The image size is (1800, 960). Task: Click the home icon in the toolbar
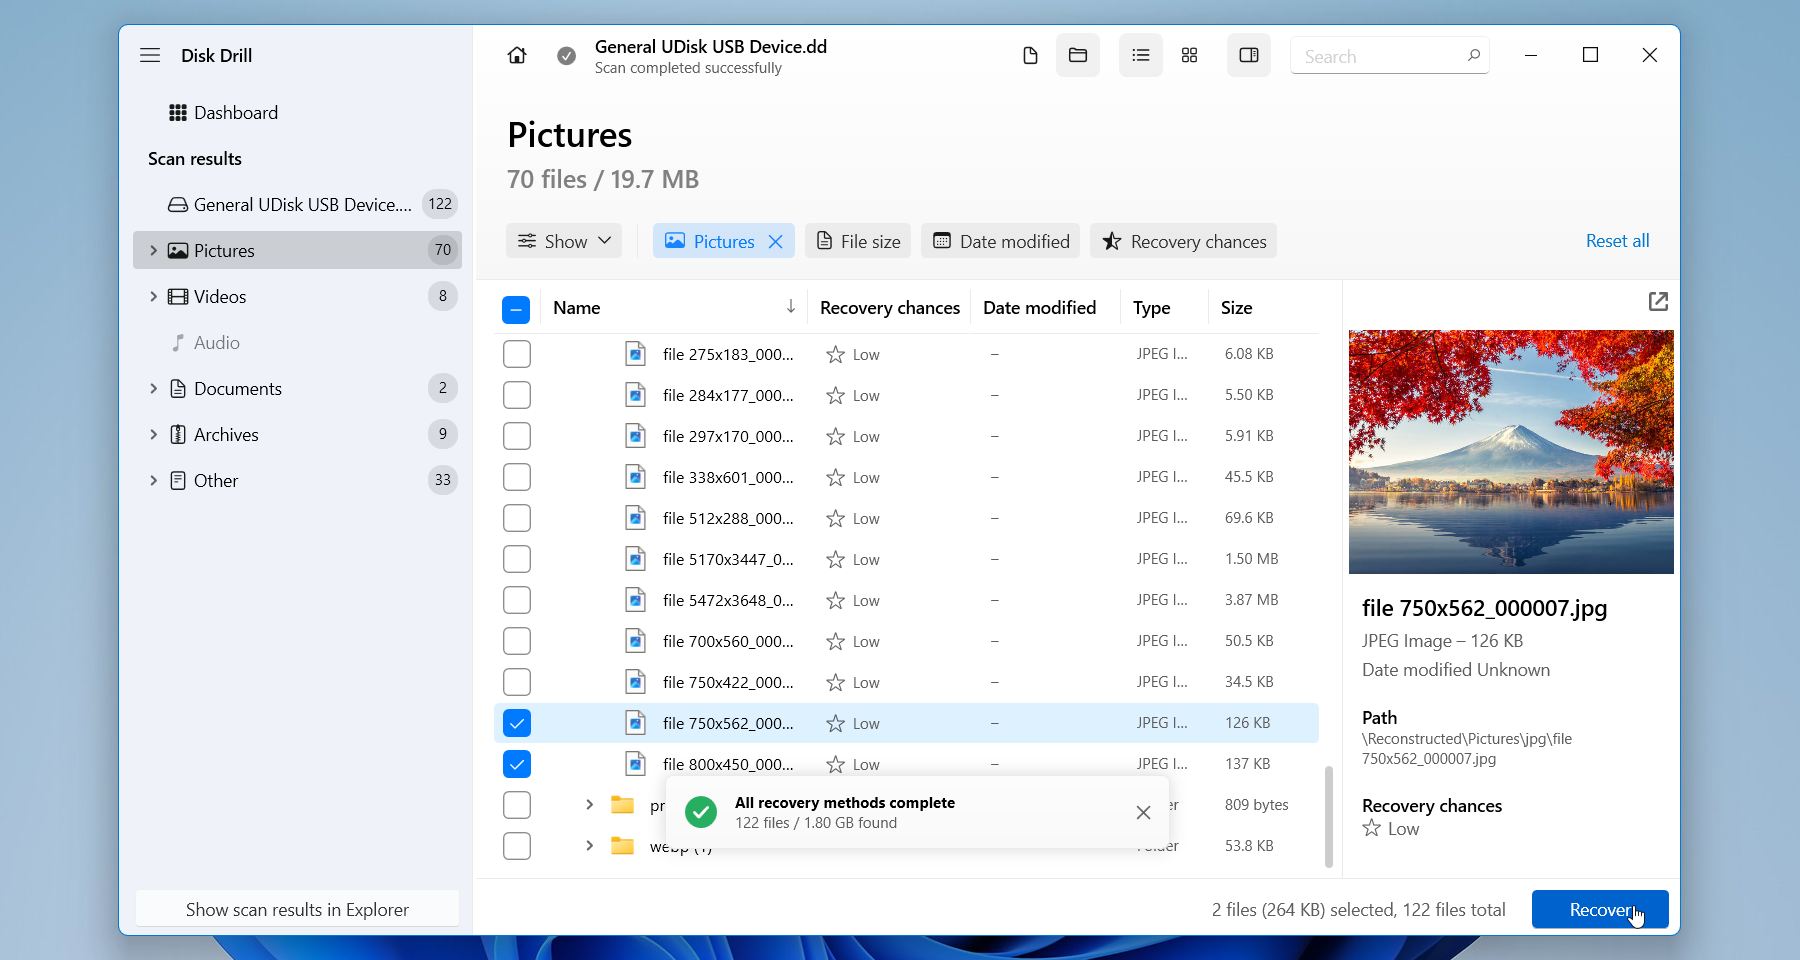pos(516,55)
